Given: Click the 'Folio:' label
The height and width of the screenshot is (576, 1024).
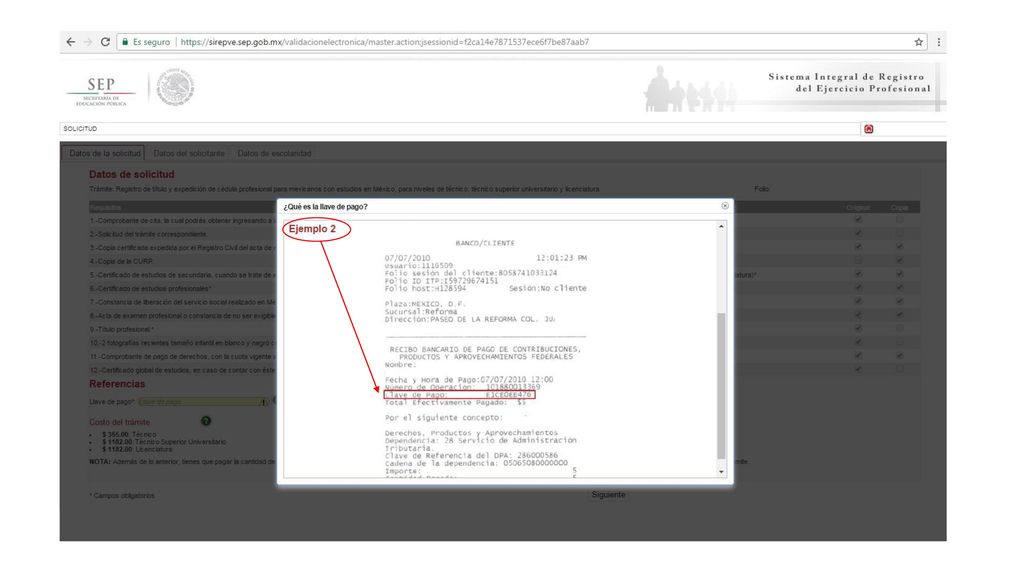Looking at the screenshot, I should [x=762, y=189].
